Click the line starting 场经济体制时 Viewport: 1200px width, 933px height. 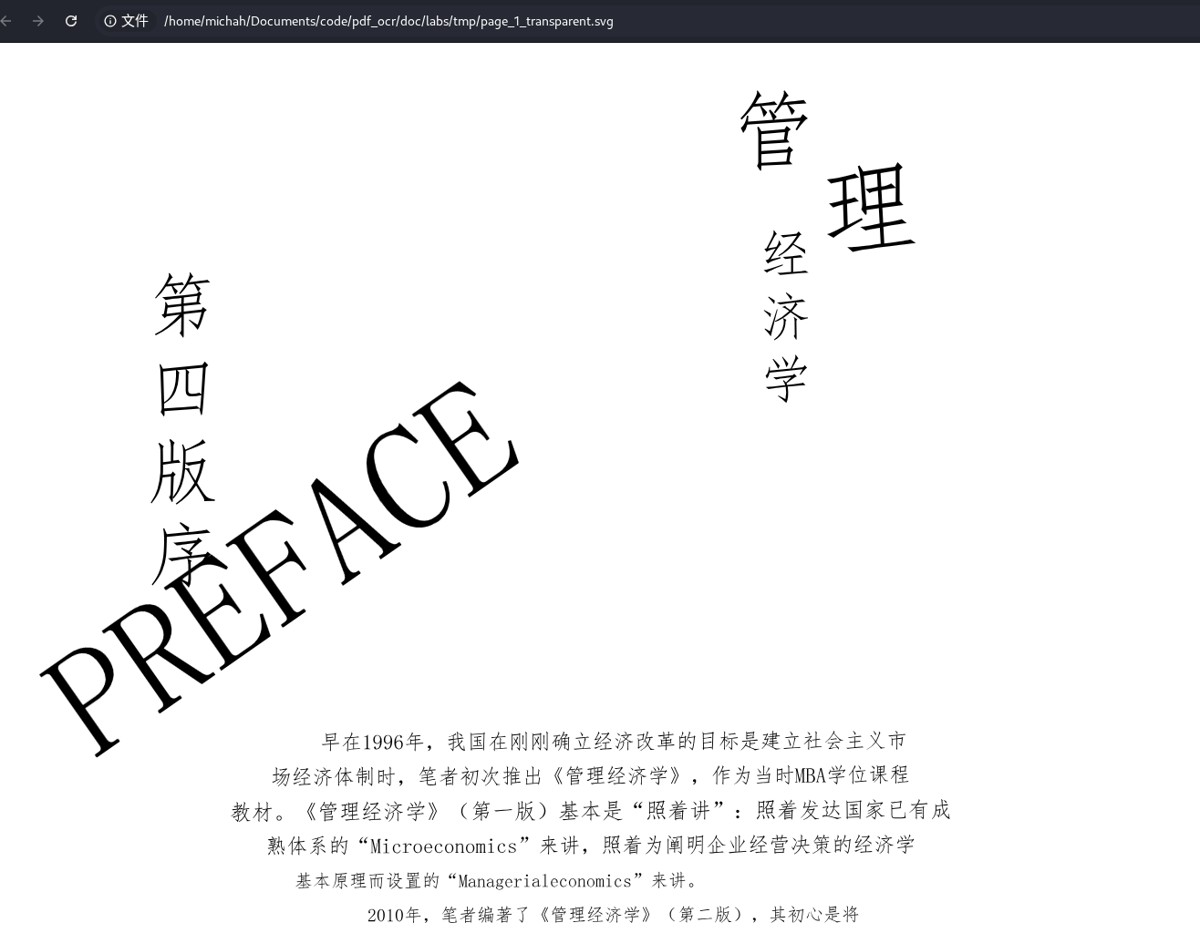pyautogui.click(x=591, y=775)
